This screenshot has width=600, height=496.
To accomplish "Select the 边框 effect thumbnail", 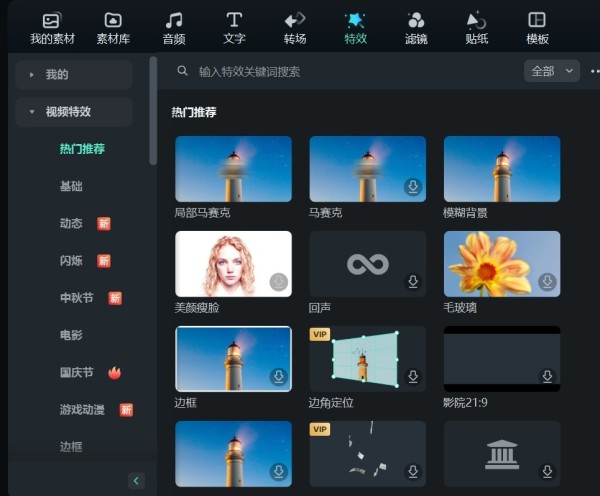I will (x=233, y=359).
